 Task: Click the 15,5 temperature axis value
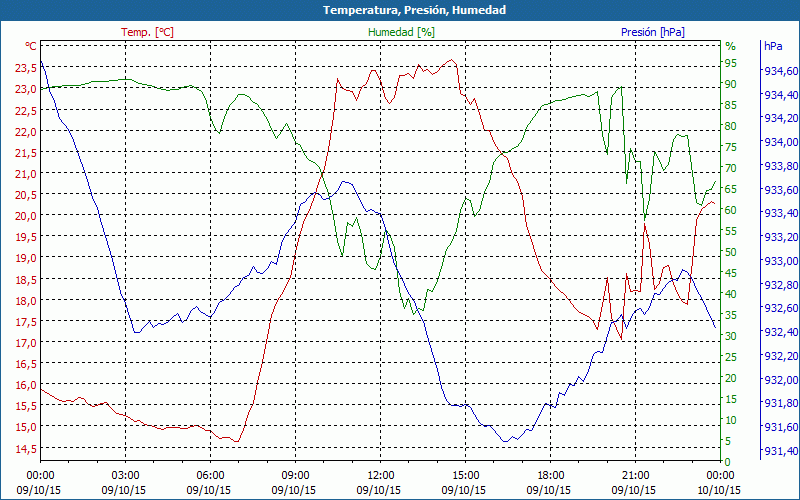pyautogui.click(x=26, y=406)
